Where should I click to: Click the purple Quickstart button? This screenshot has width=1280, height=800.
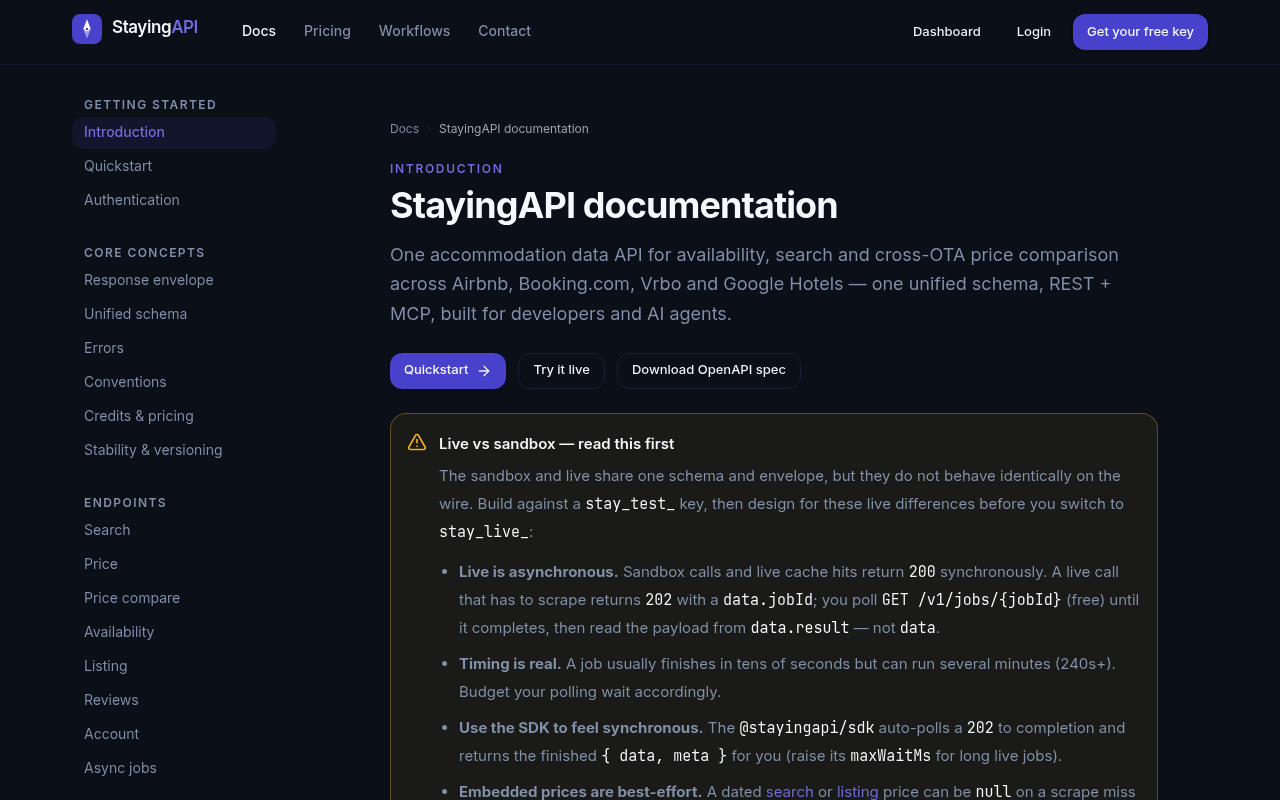point(447,371)
